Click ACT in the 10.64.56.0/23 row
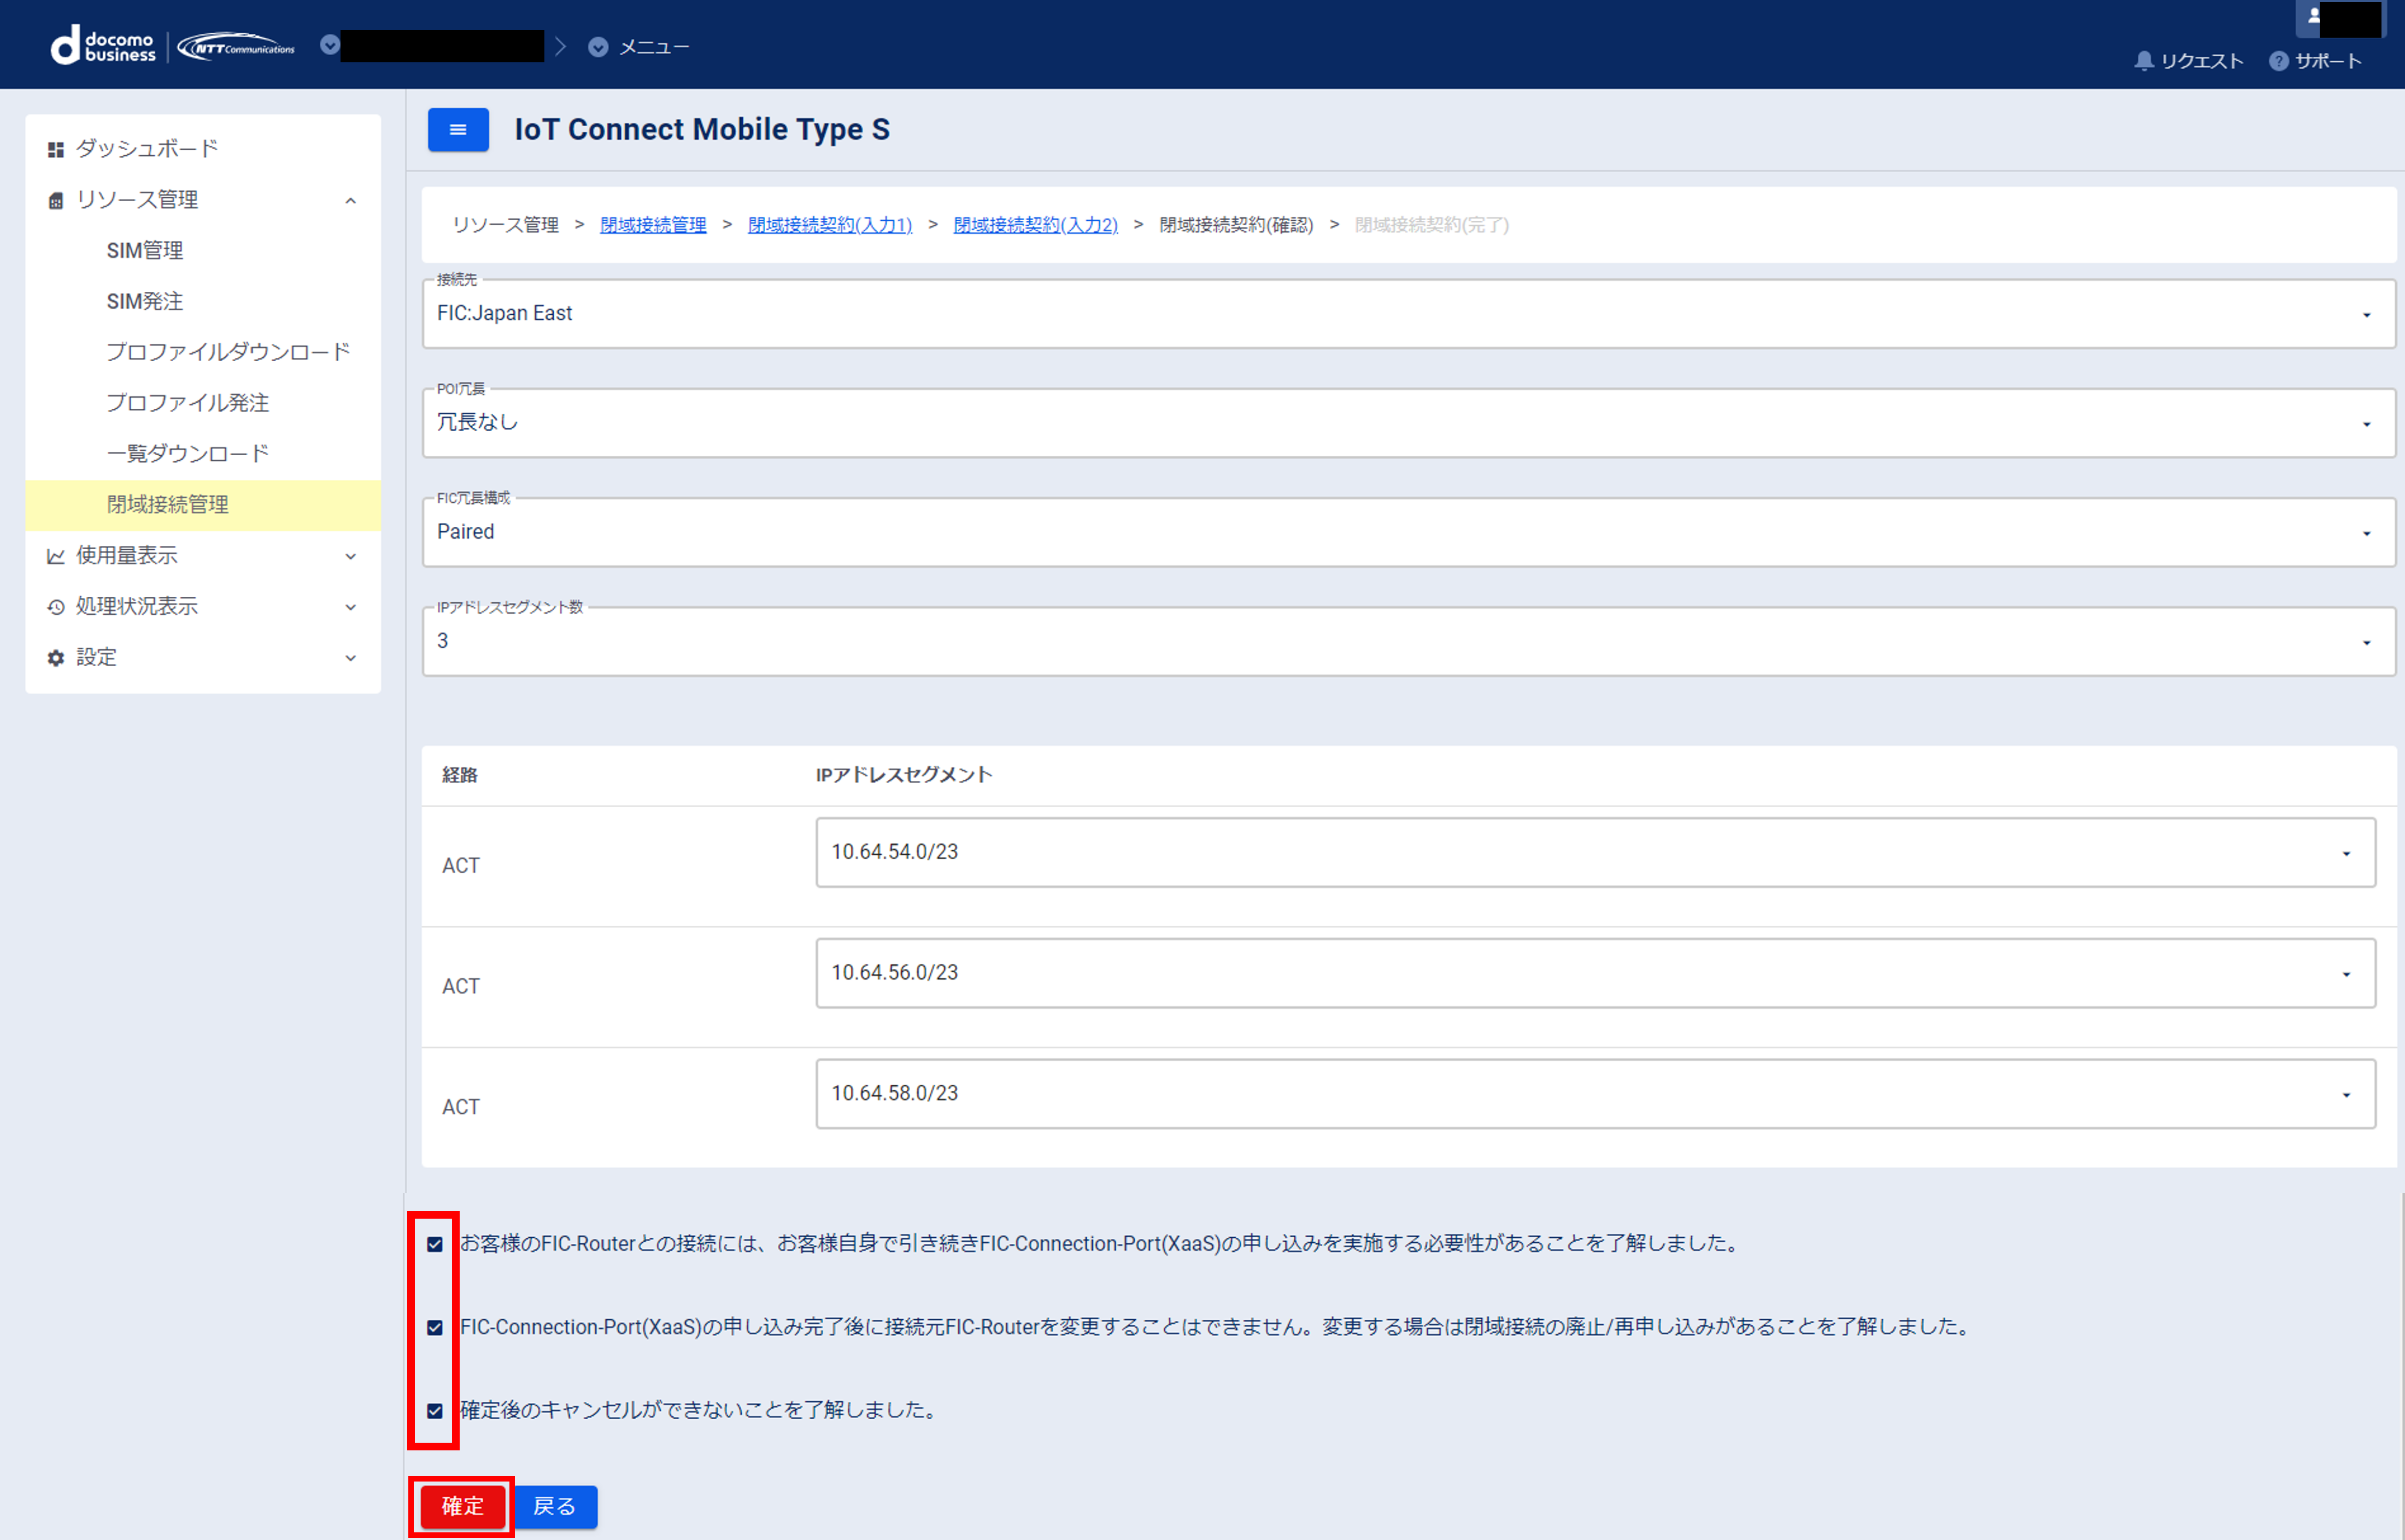Screen dimensions: 2405x1540 [x=461, y=987]
